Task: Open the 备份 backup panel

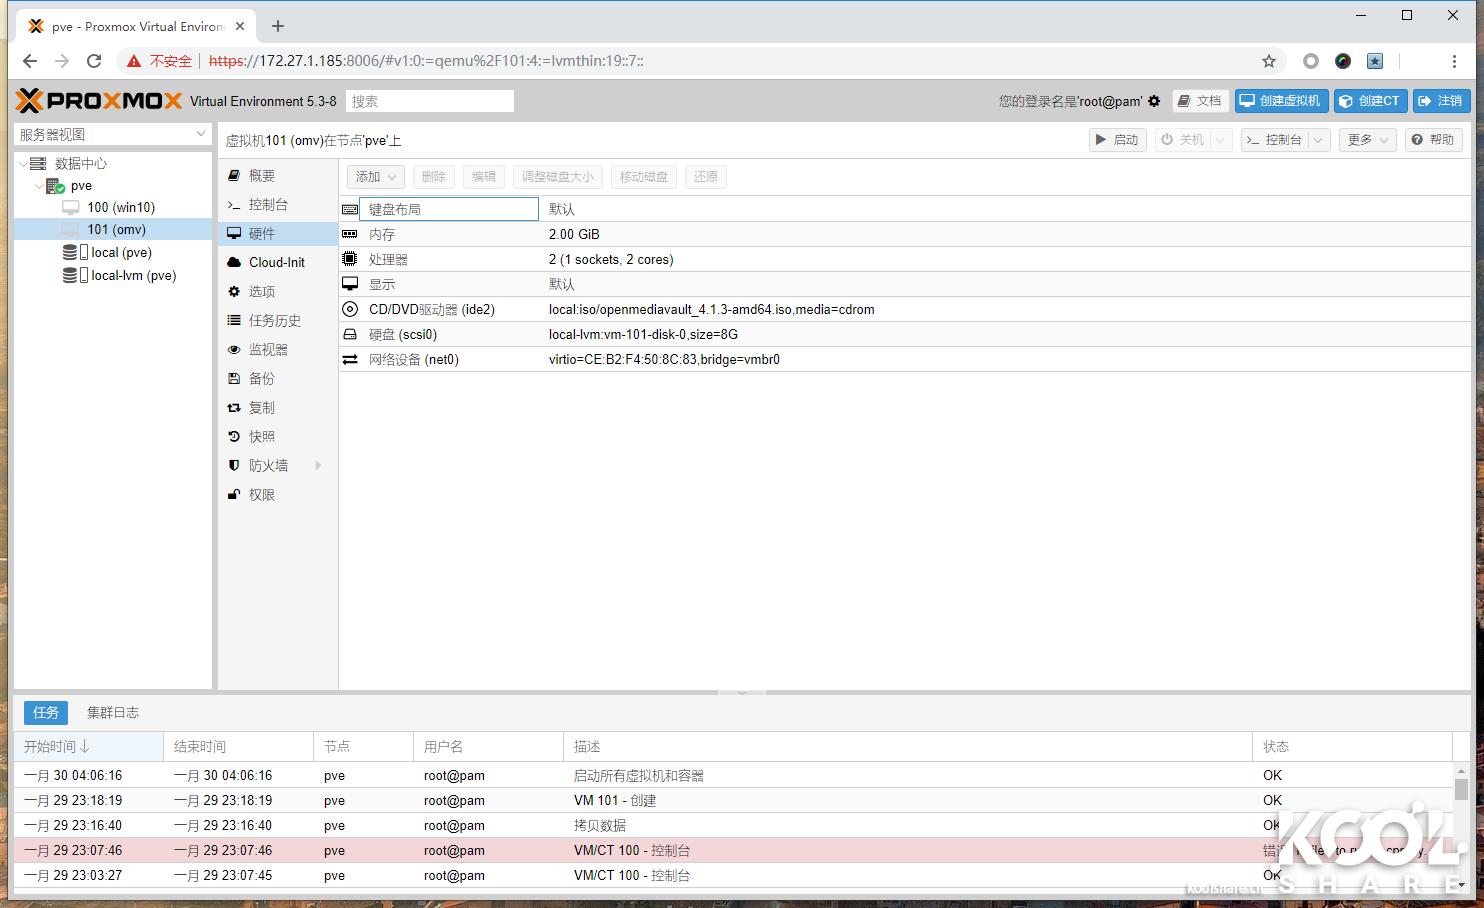Action: pos(261,378)
